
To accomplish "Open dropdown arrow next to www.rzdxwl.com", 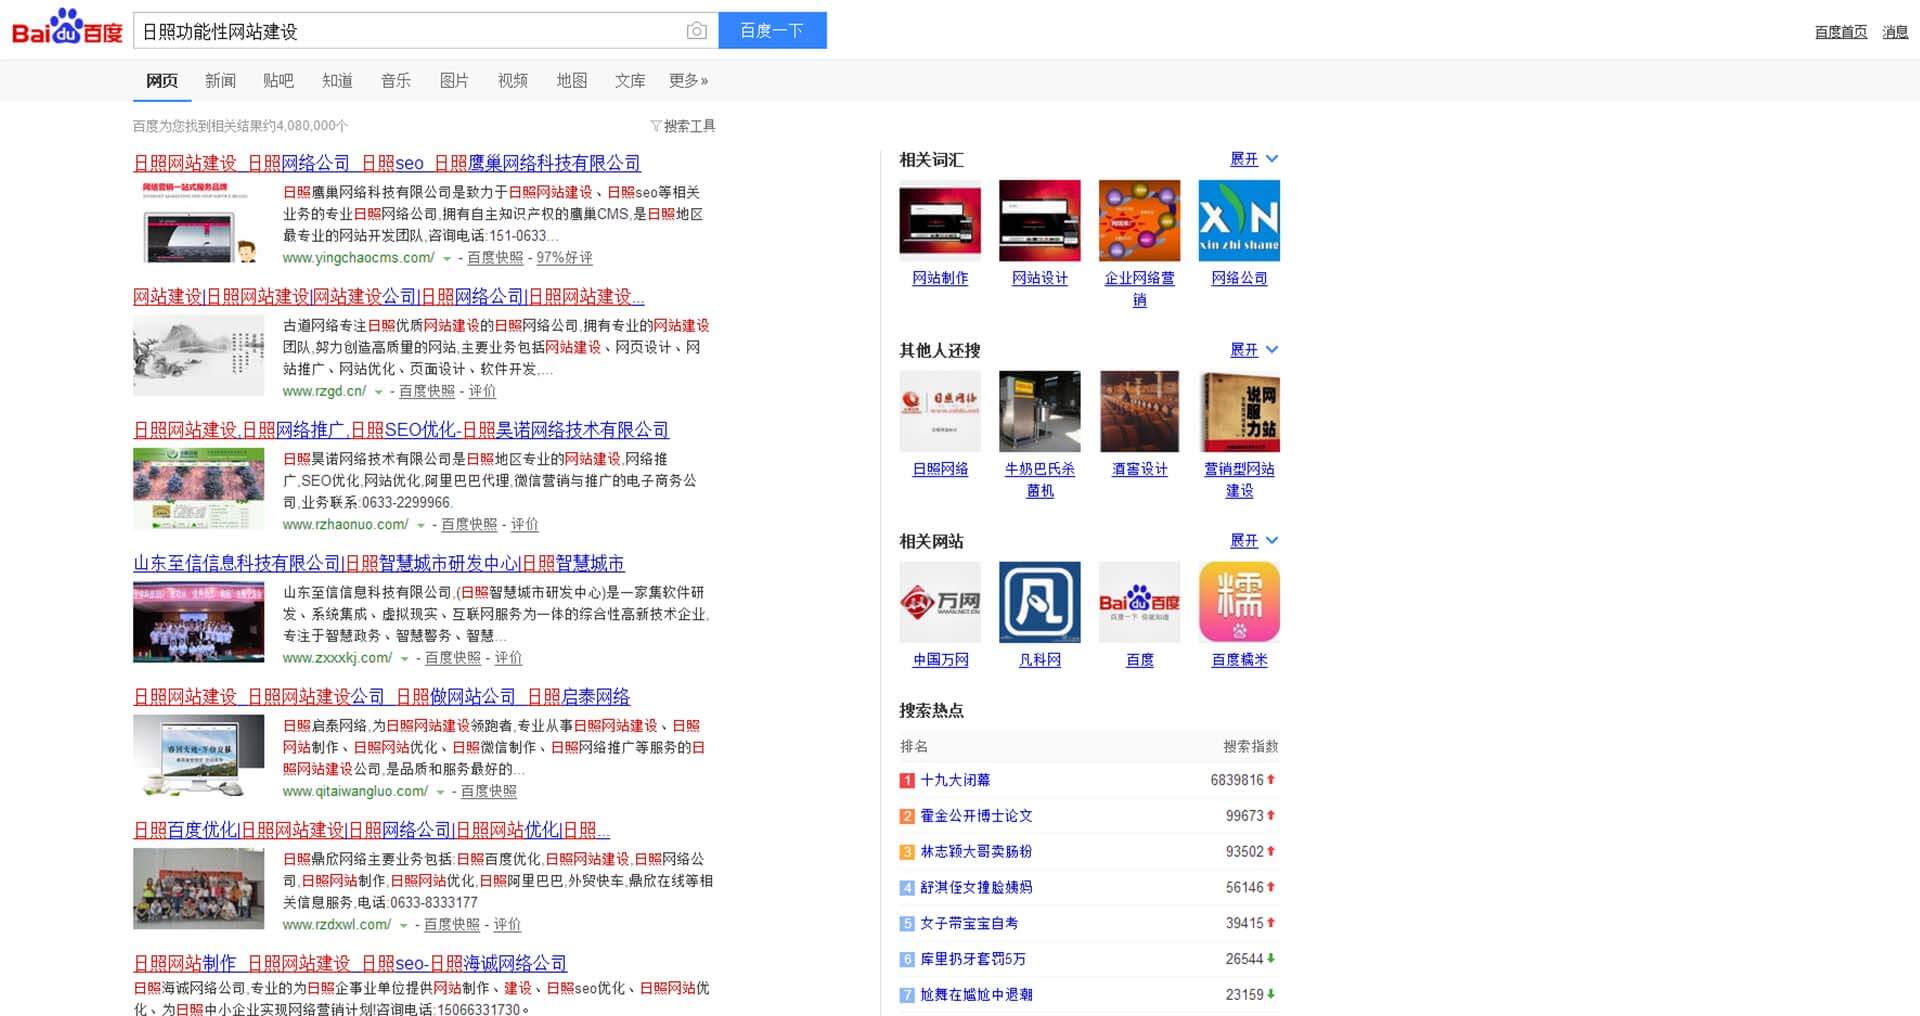I will point(403,926).
